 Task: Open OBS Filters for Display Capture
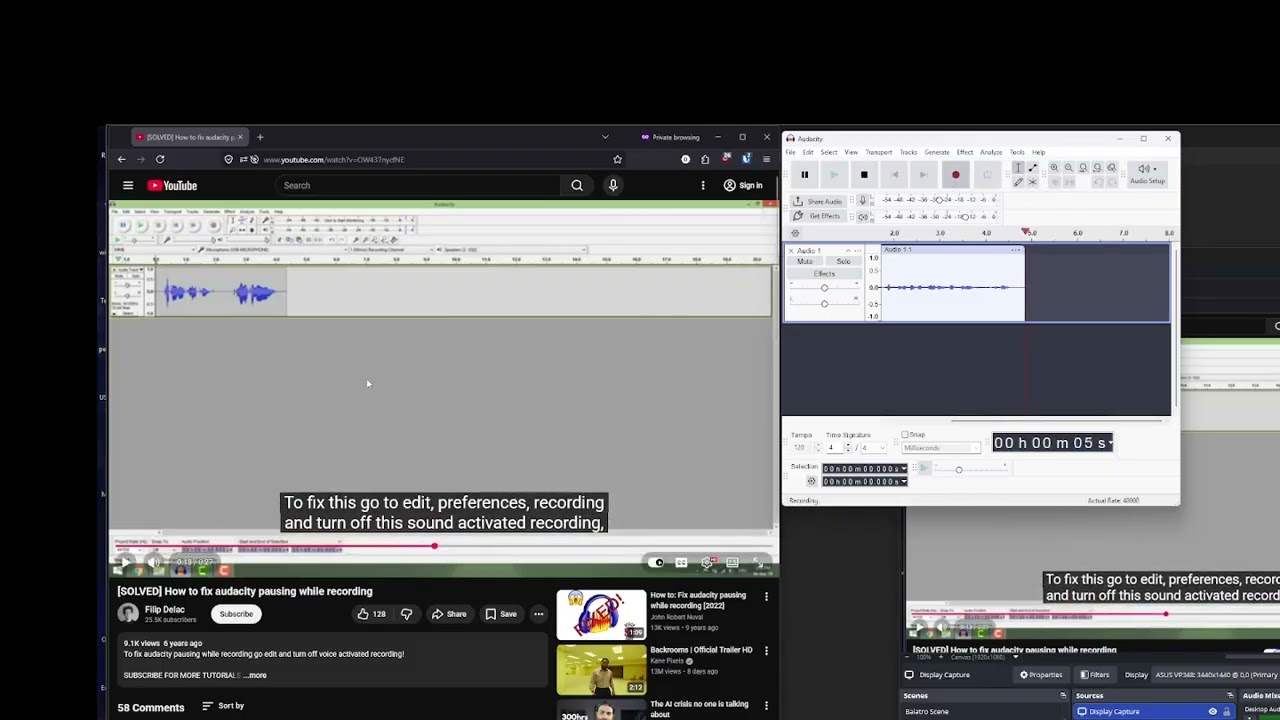click(x=1095, y=675)
